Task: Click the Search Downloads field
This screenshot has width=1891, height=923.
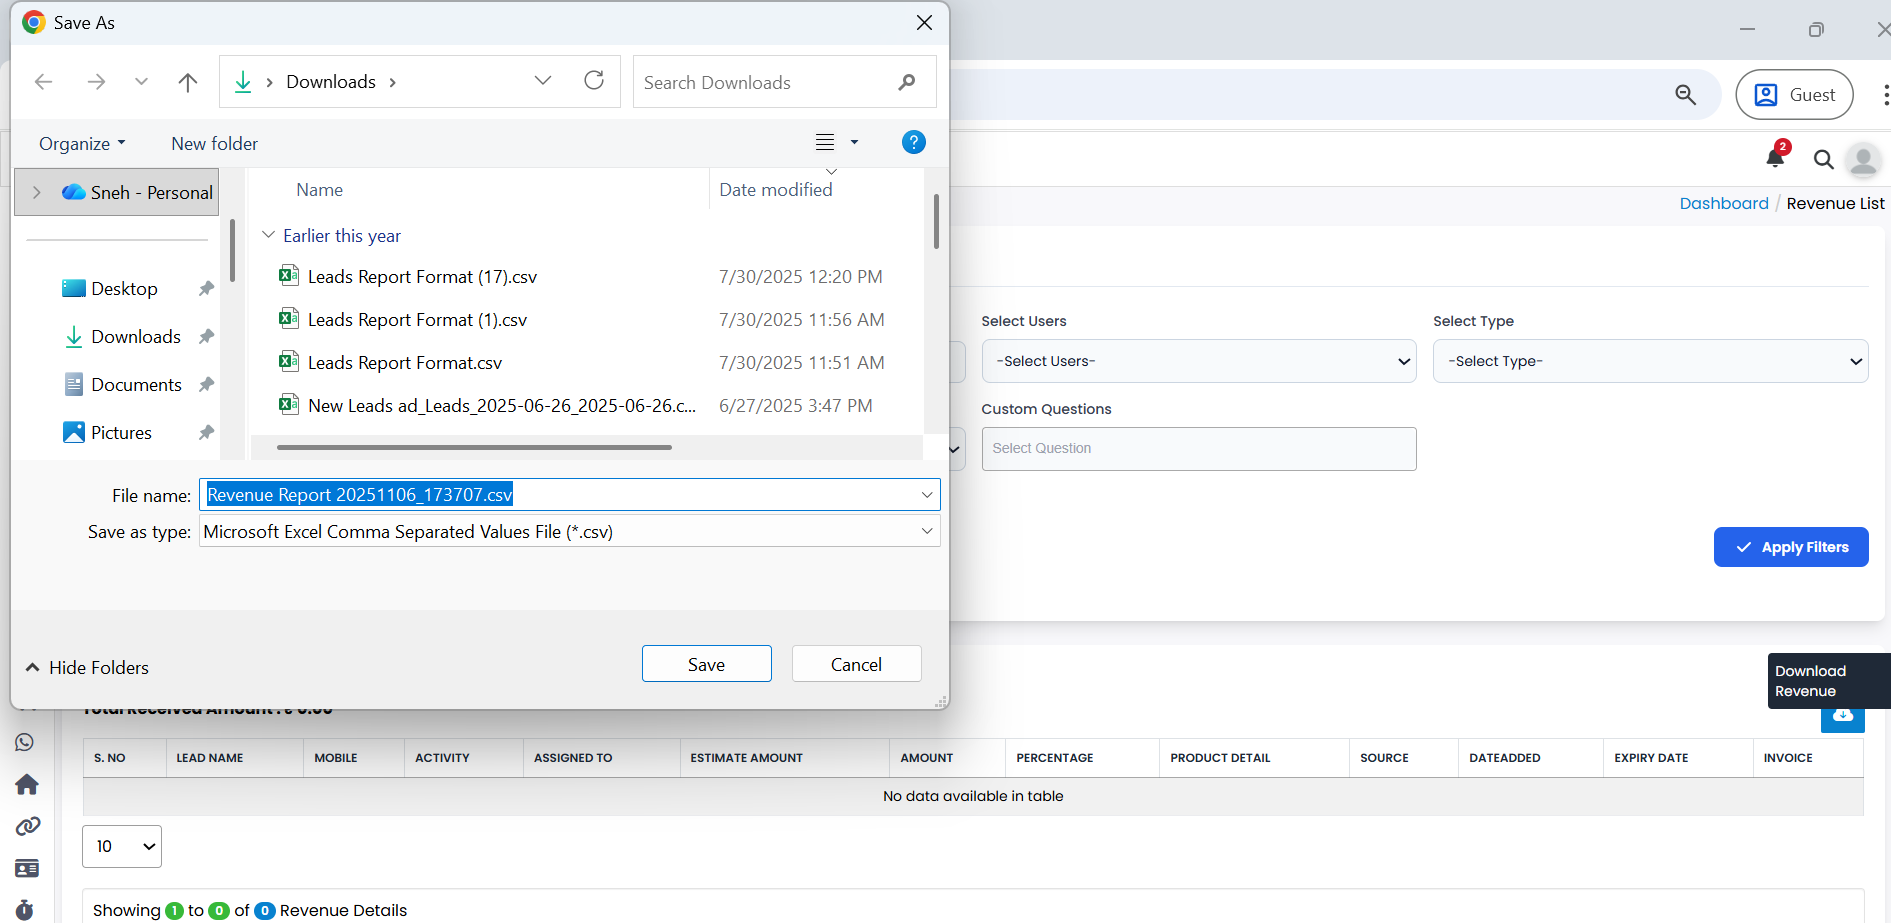Action: (765, 82)
